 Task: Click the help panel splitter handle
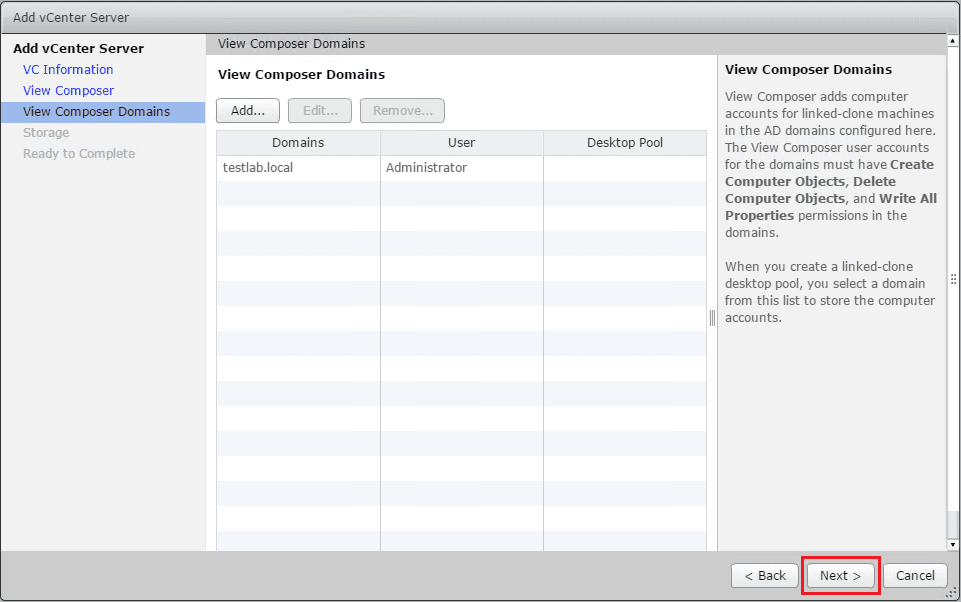[712, 318]
